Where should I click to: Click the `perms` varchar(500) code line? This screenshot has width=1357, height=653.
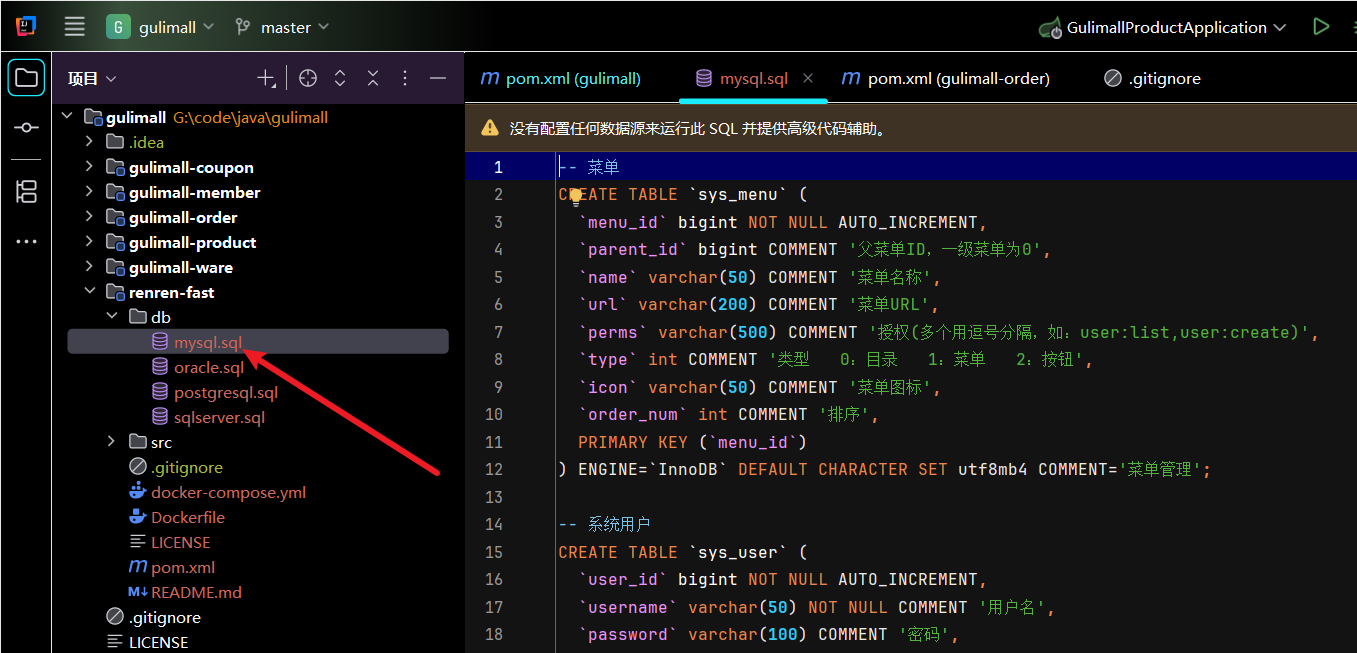pos(948,332)
